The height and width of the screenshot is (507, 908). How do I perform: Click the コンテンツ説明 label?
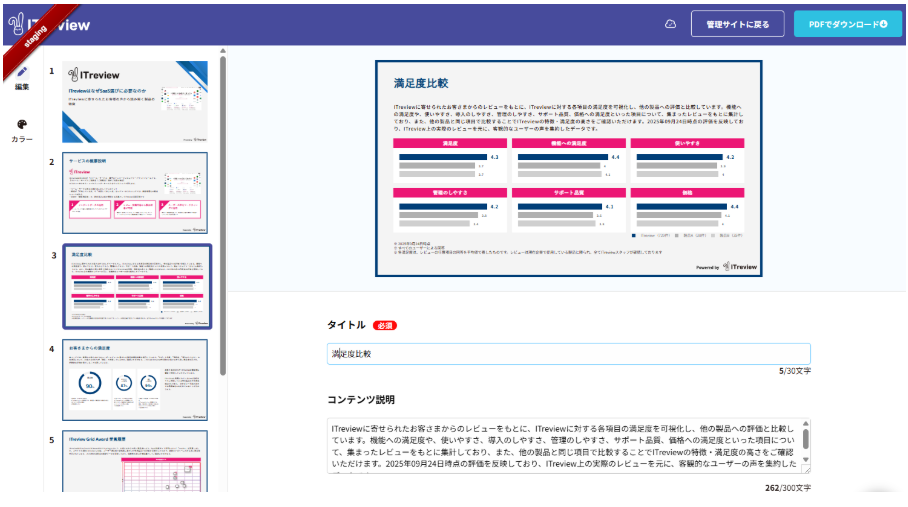tap(361, 400)
